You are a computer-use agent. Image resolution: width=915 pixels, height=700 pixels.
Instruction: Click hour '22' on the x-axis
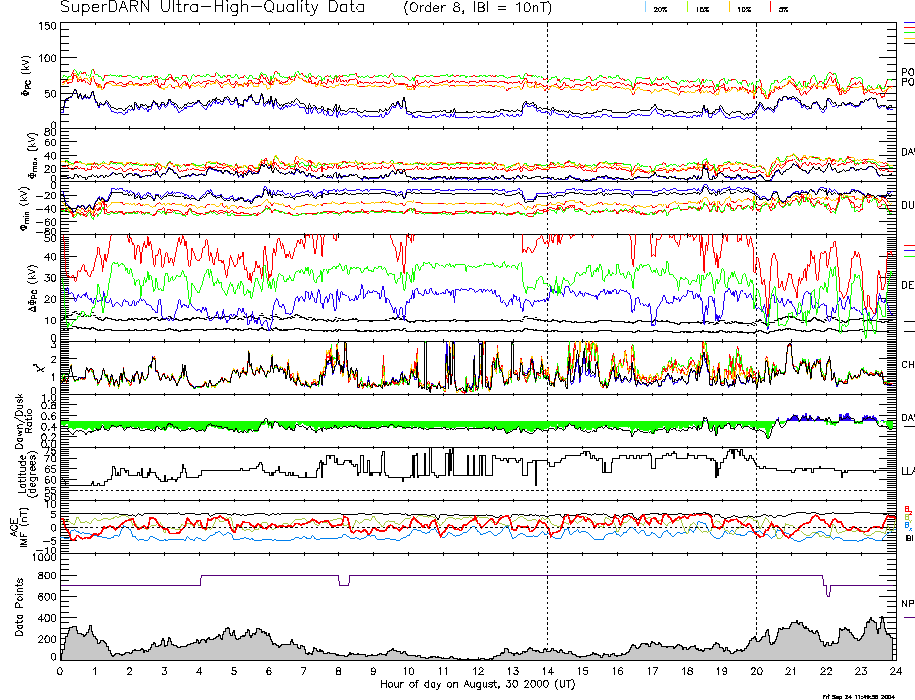pos(826,671)
